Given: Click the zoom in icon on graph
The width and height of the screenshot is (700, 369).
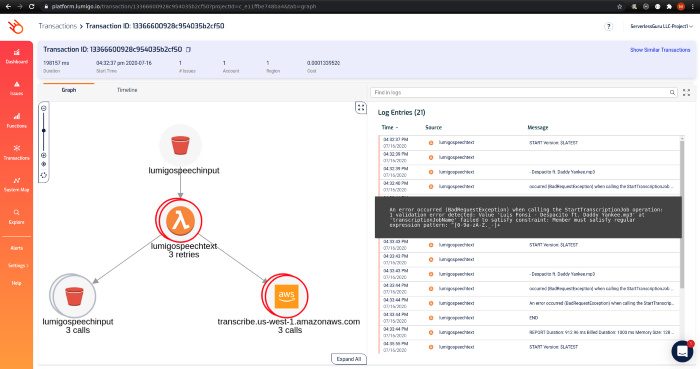Looking at the screenshot, I should click(x=44, y=155).
